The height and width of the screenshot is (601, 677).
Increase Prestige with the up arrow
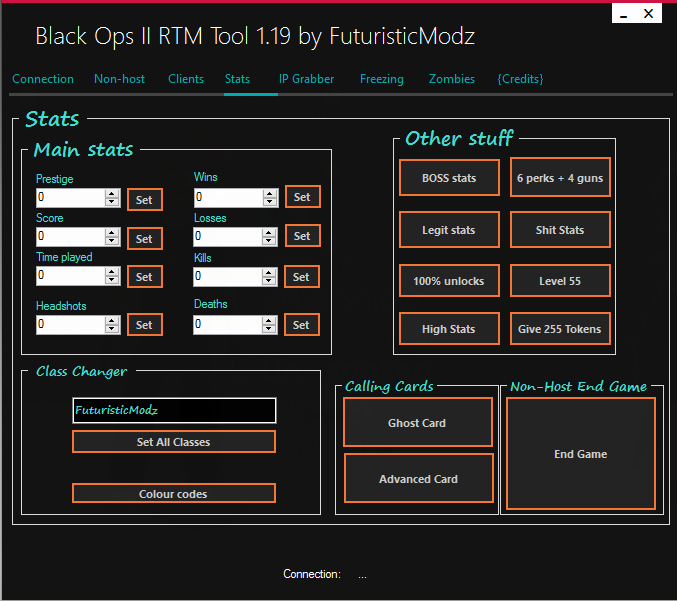click(x=112, y=193)
